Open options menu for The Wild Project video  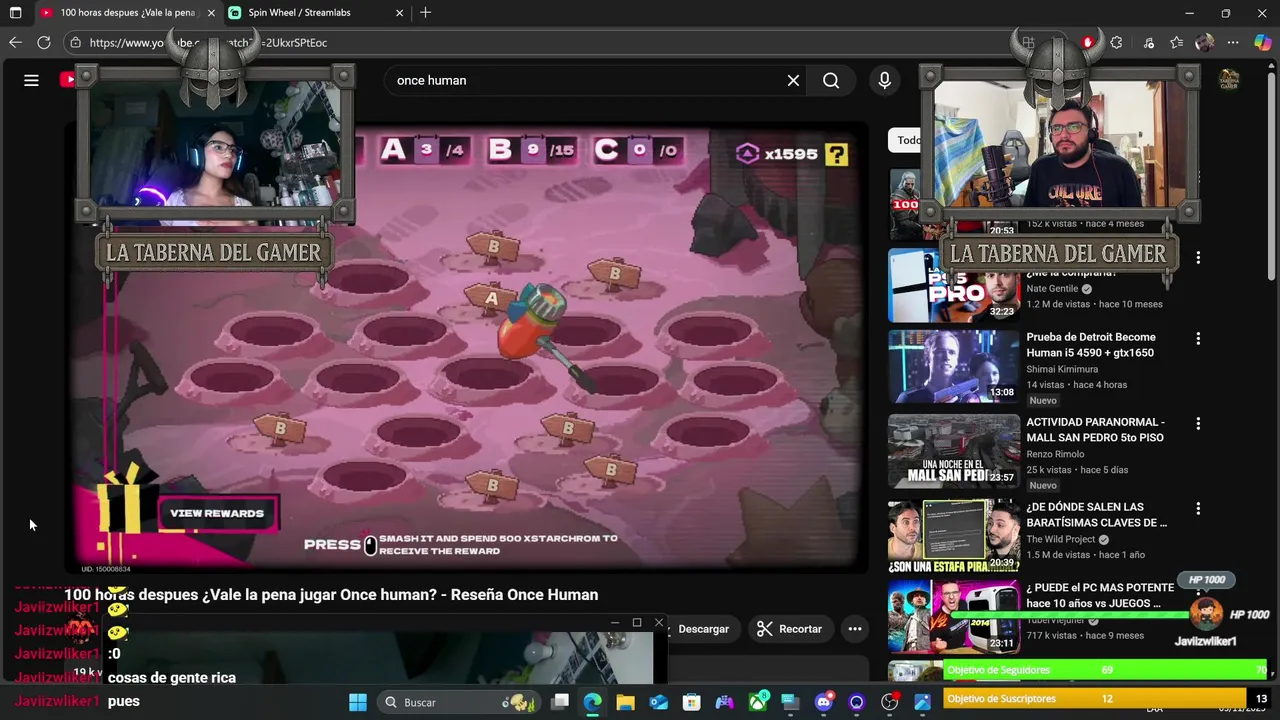[x=1198, y=509]
